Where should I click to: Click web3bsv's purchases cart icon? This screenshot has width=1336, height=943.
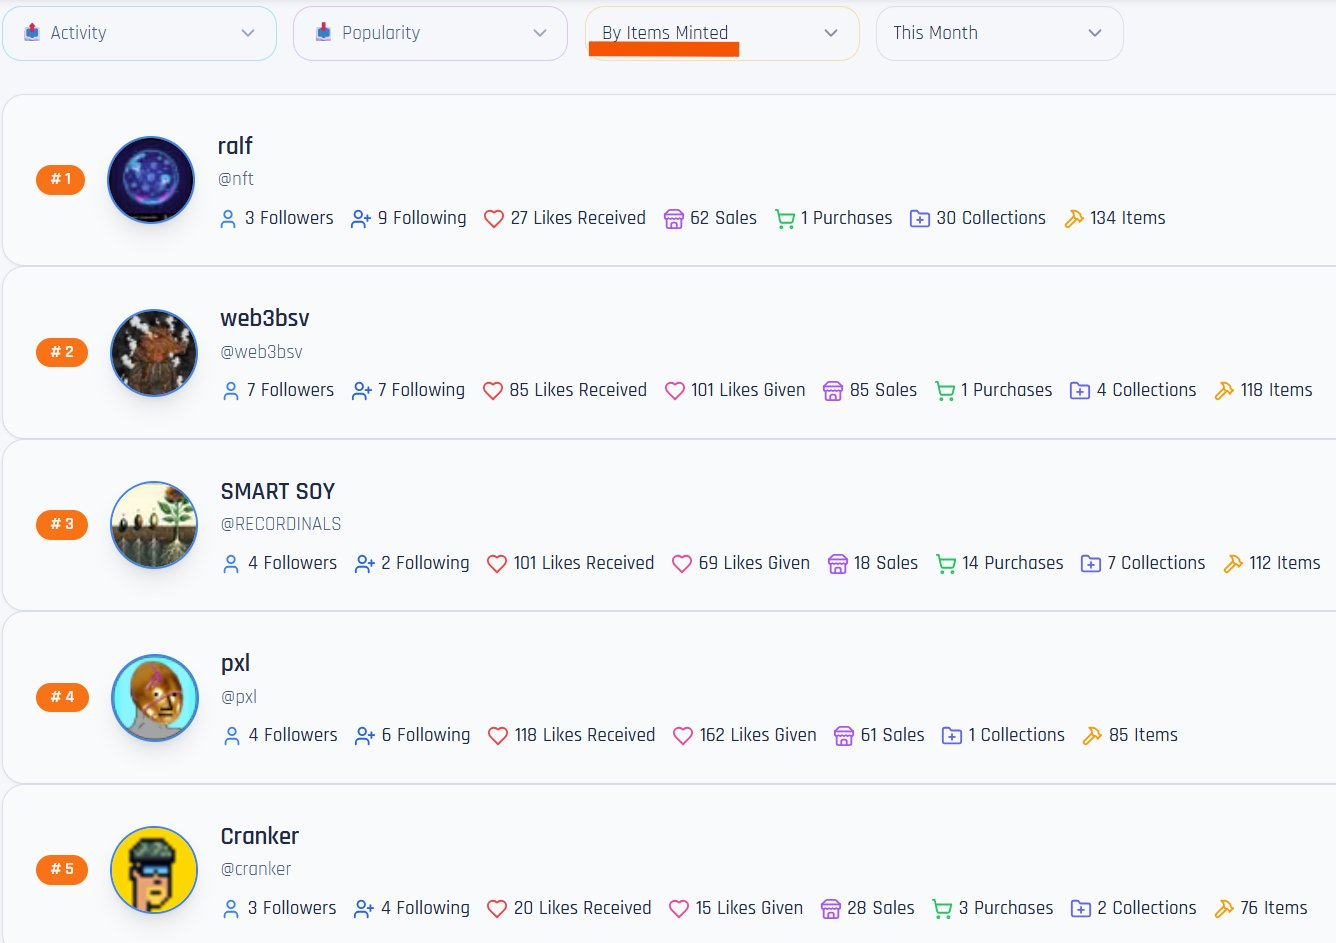pos(945,391)
